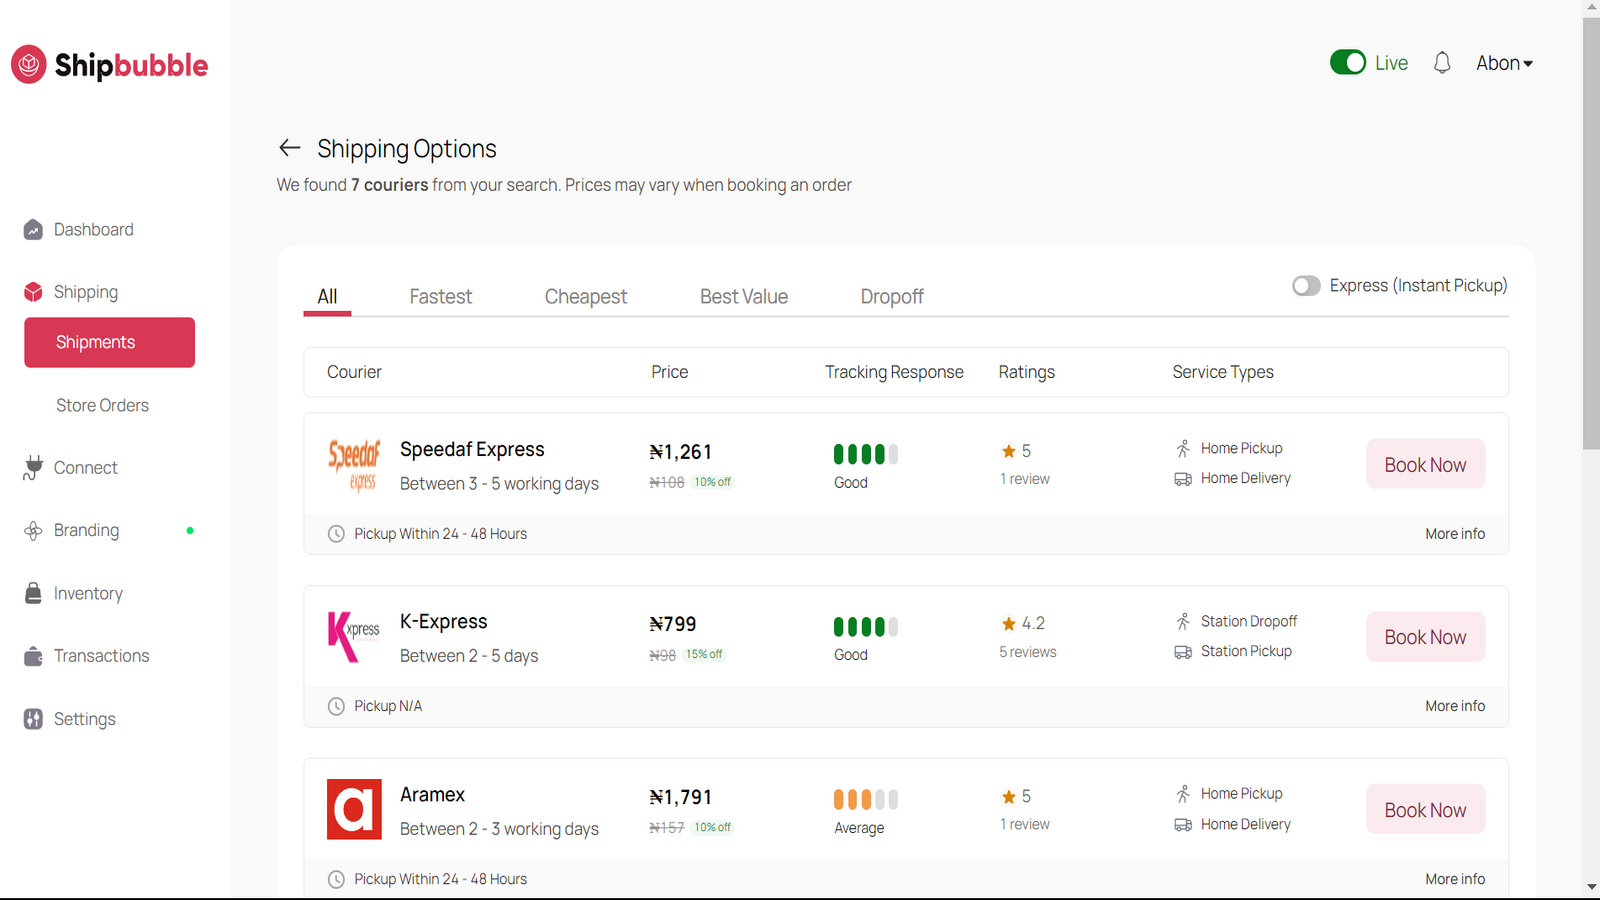The image size is (1600, 900).
Task: Click the Shipbubble logo
Action: tap(110, 65)
